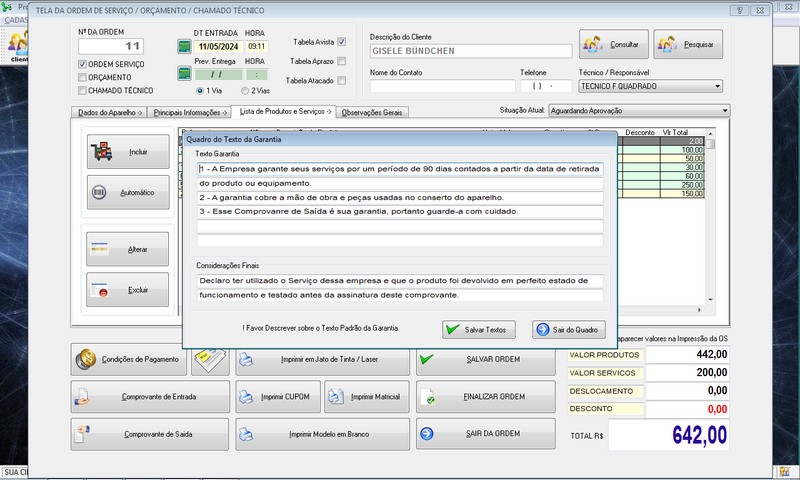Click Imprimir CUPOM button

tap(278, 396)
